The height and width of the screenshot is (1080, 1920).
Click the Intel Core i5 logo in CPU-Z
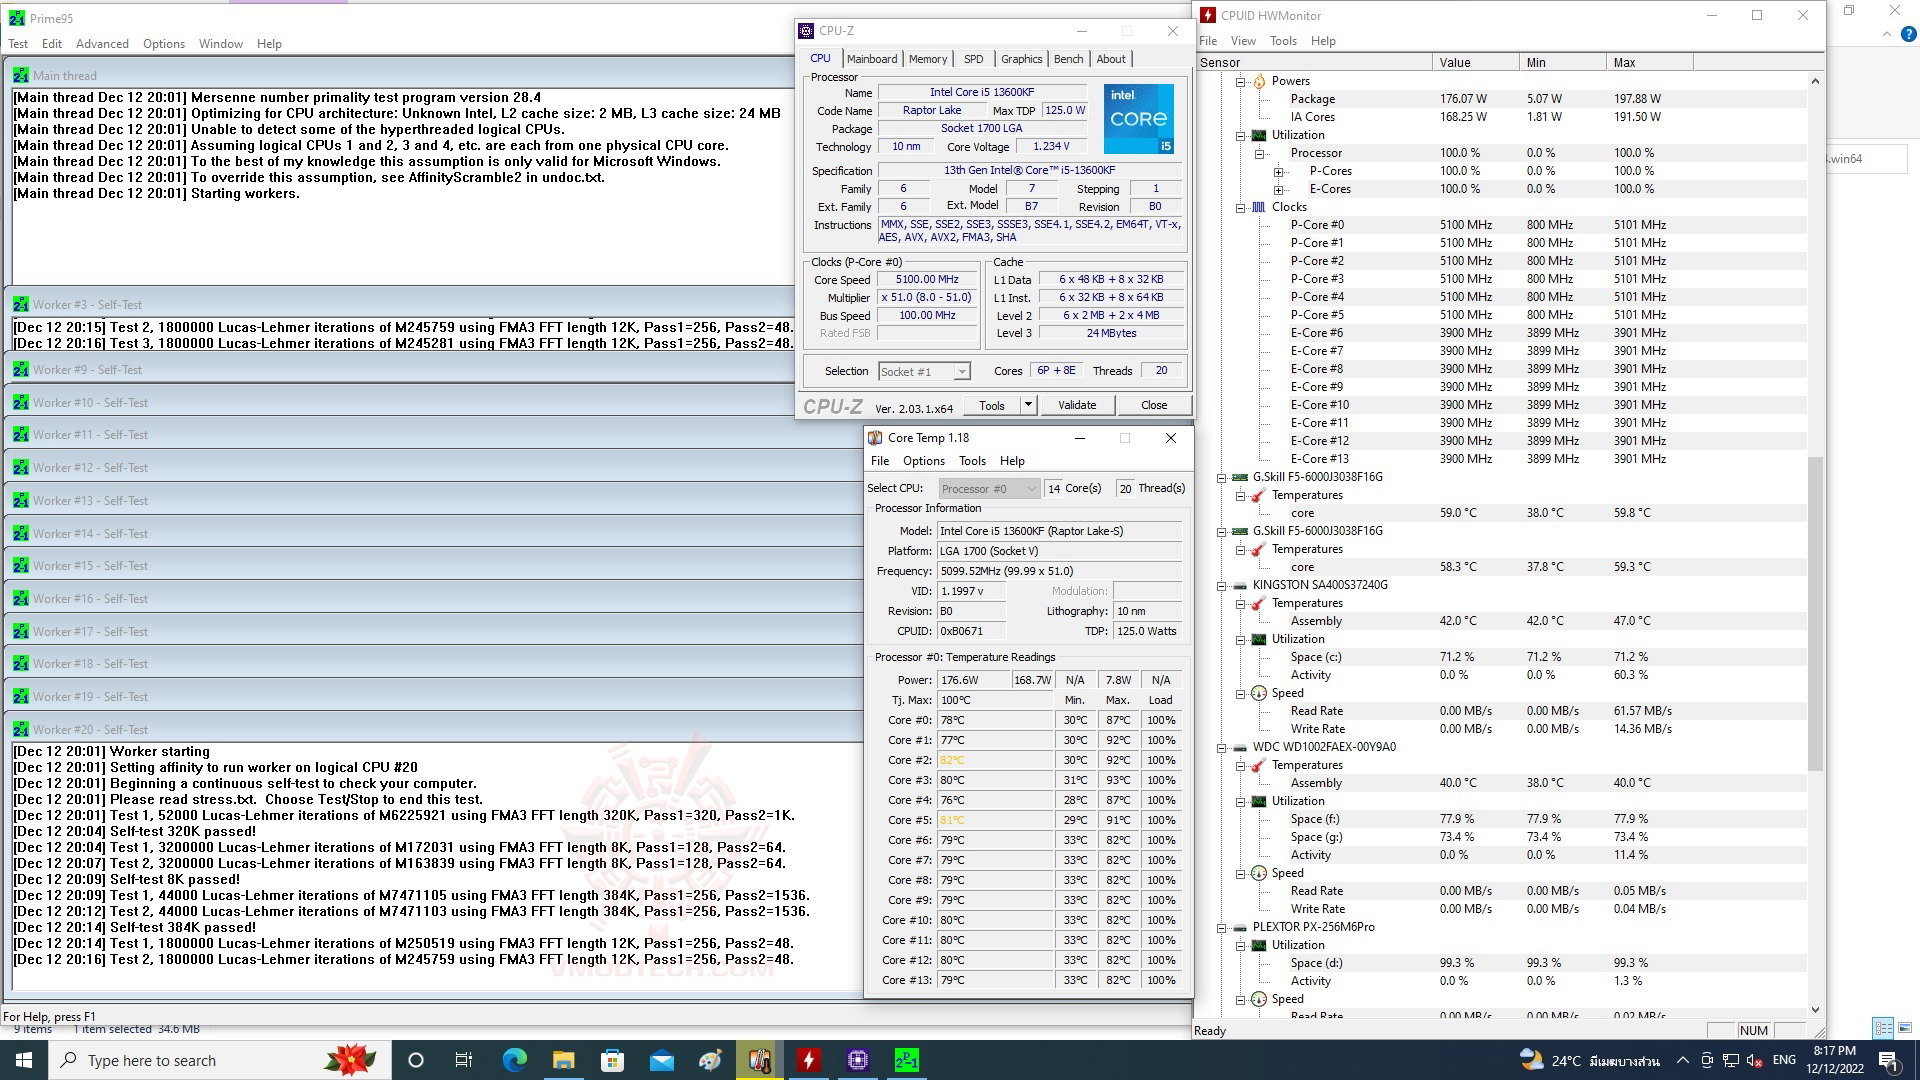point(1140,119)
